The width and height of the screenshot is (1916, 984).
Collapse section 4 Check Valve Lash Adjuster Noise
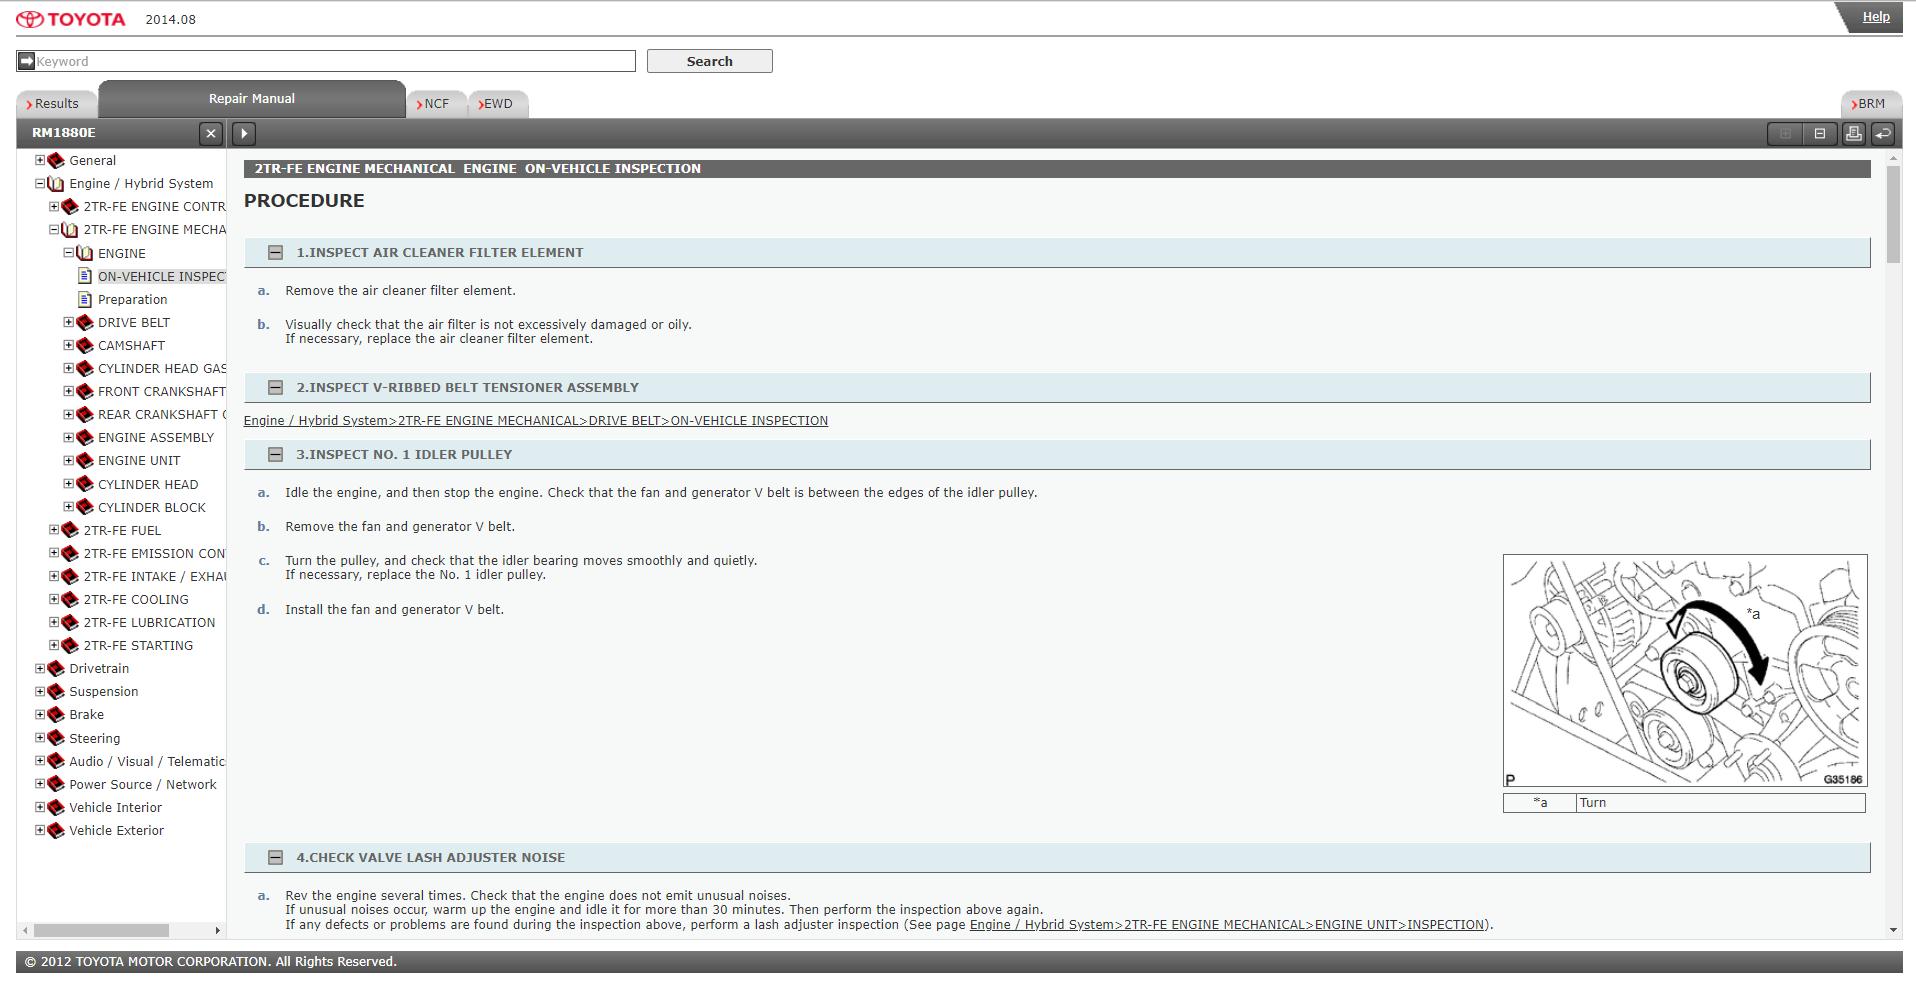tap(275, 858)
